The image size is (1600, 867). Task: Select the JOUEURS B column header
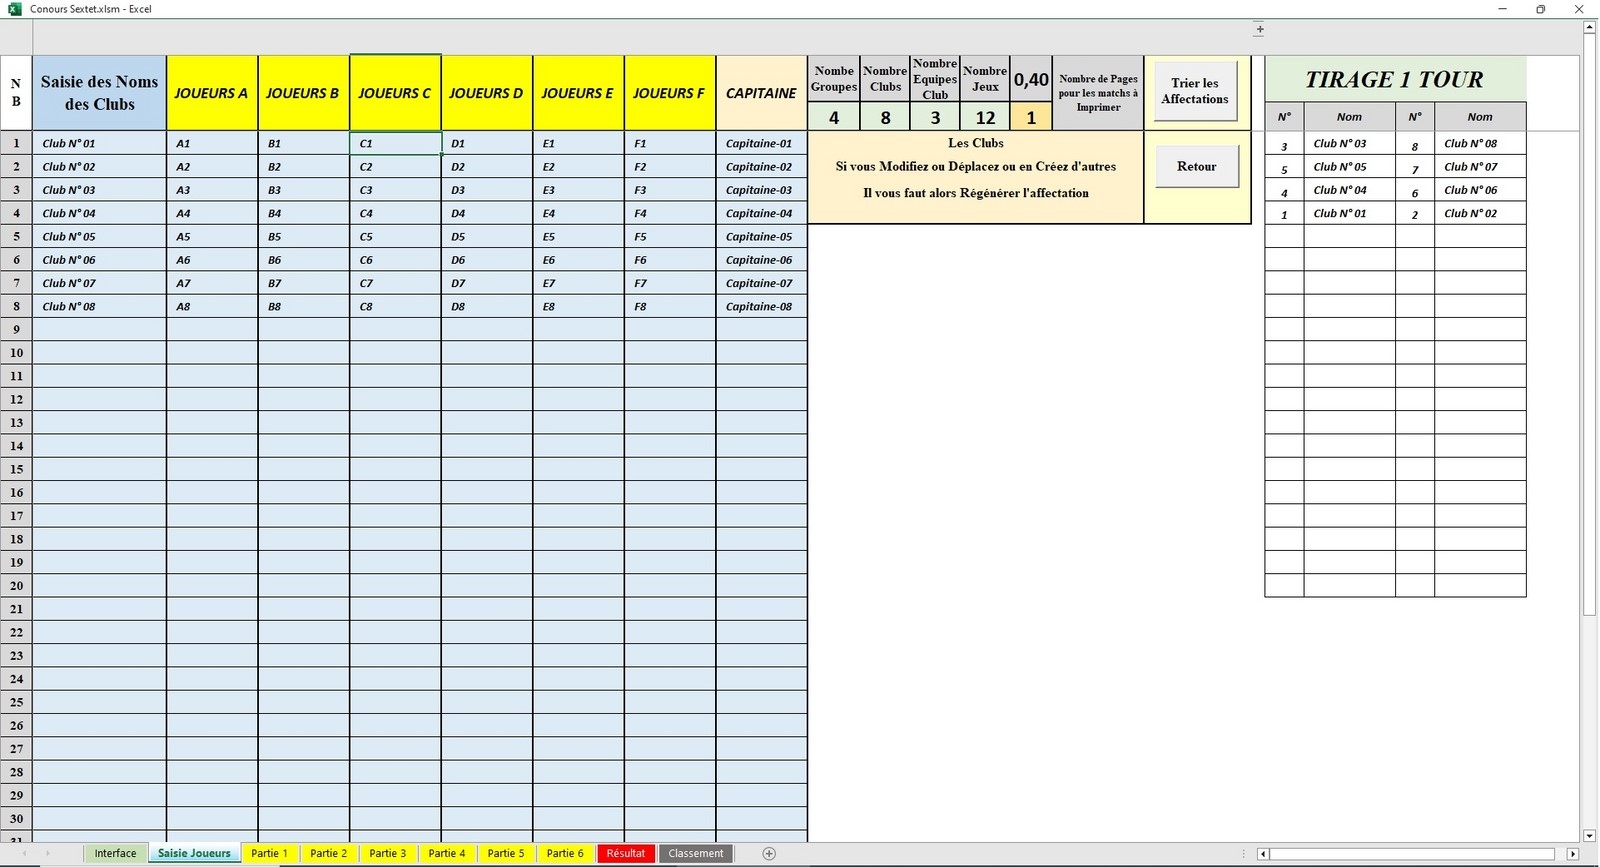point(304,93)
